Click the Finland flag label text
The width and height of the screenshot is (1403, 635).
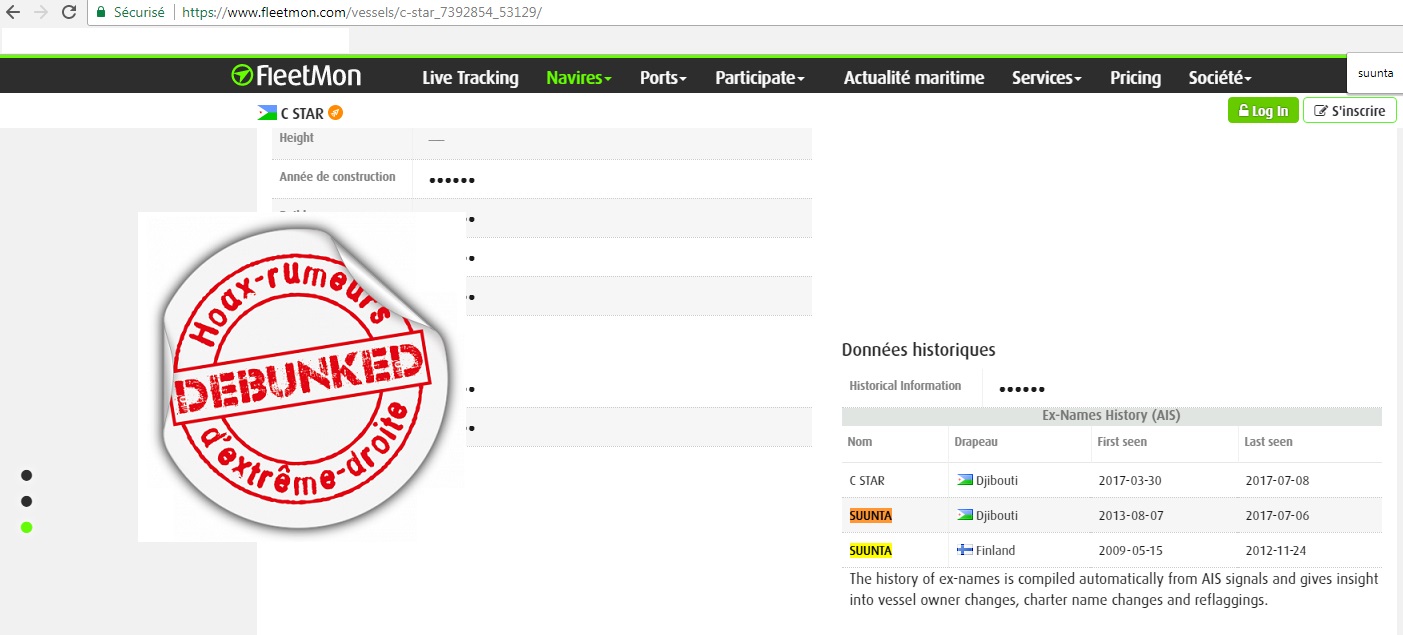tap(995, 550)
